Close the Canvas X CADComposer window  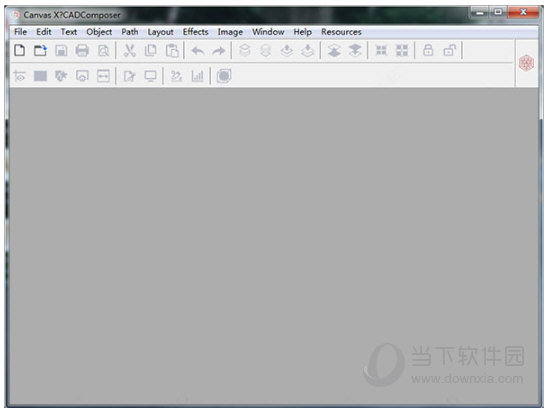(523, 12)
